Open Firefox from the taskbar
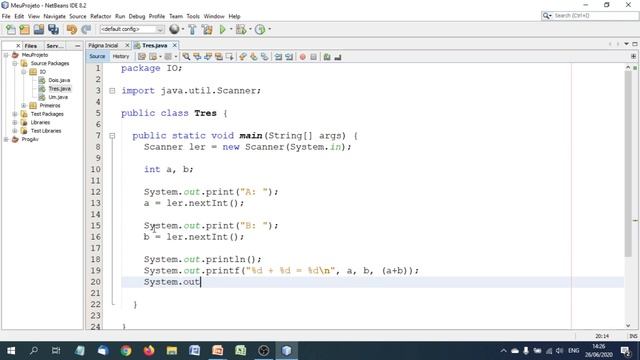The image size is (640, 360). pos(149,350)
